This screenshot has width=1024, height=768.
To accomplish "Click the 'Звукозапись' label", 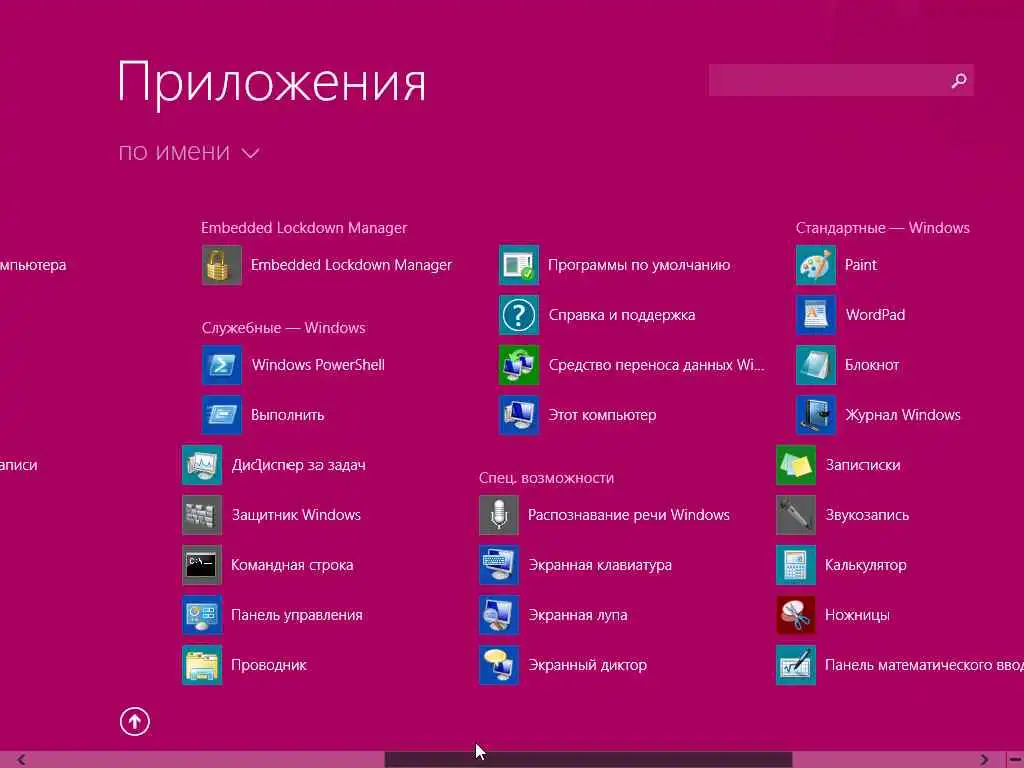I will pyautogui.click(x=867, y=515).
